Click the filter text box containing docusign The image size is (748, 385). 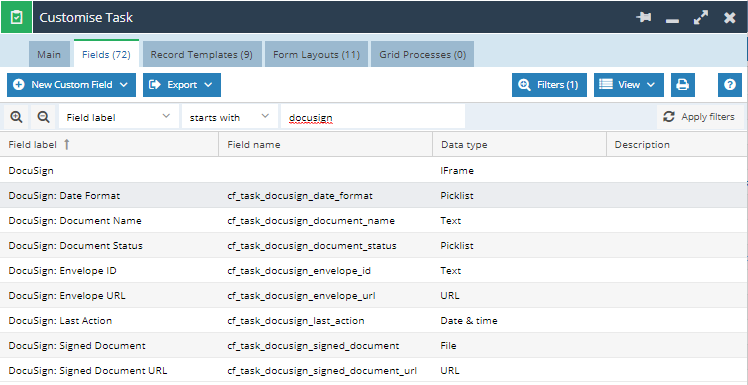click(373, 117)
